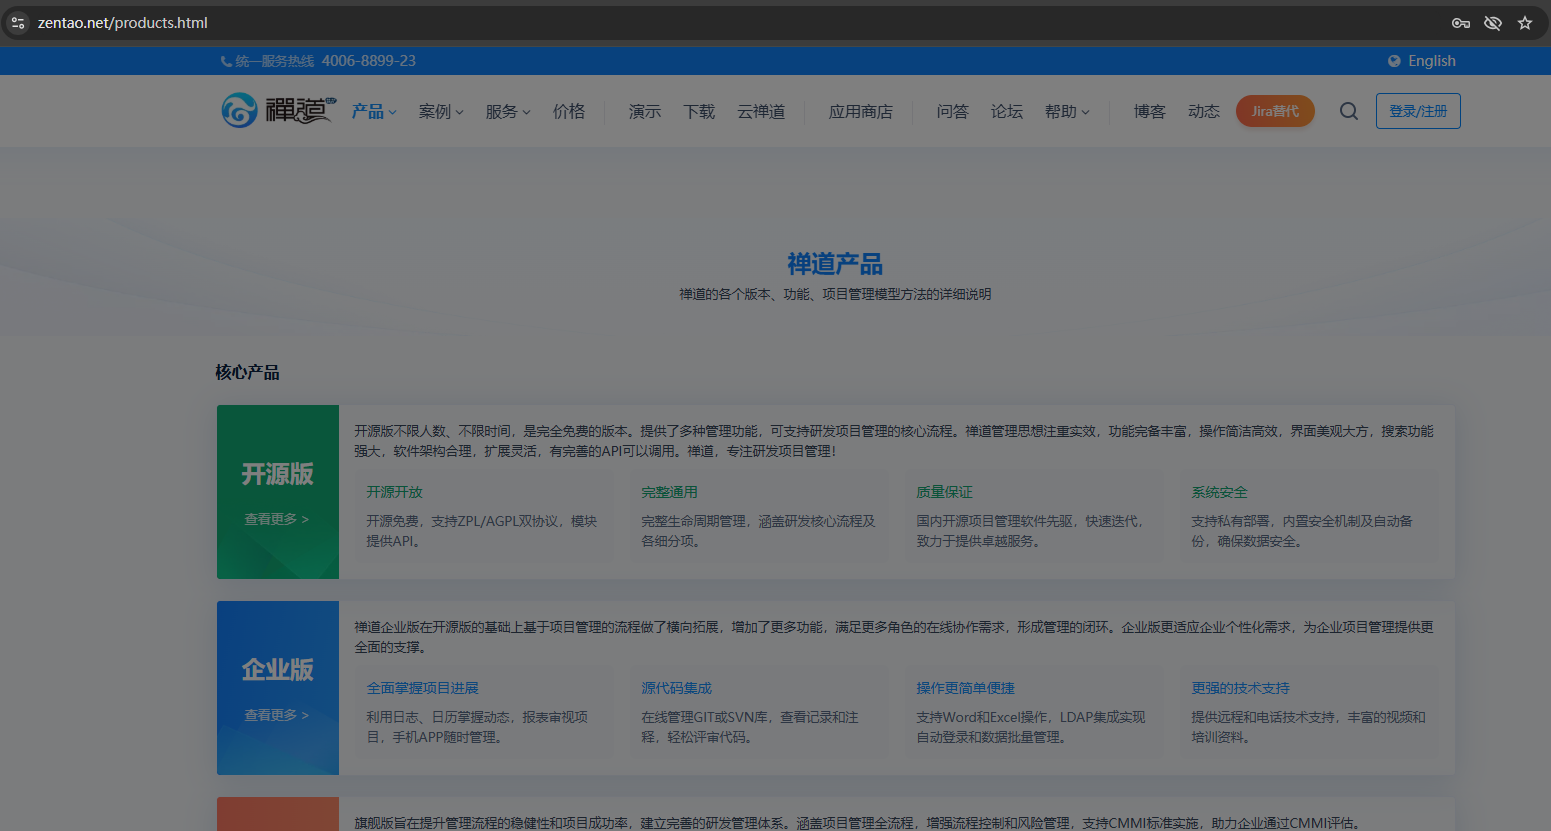Screen dimensions: 1551x831
Task: Click the ZenTao logo icon
Action: coord(240,110)
